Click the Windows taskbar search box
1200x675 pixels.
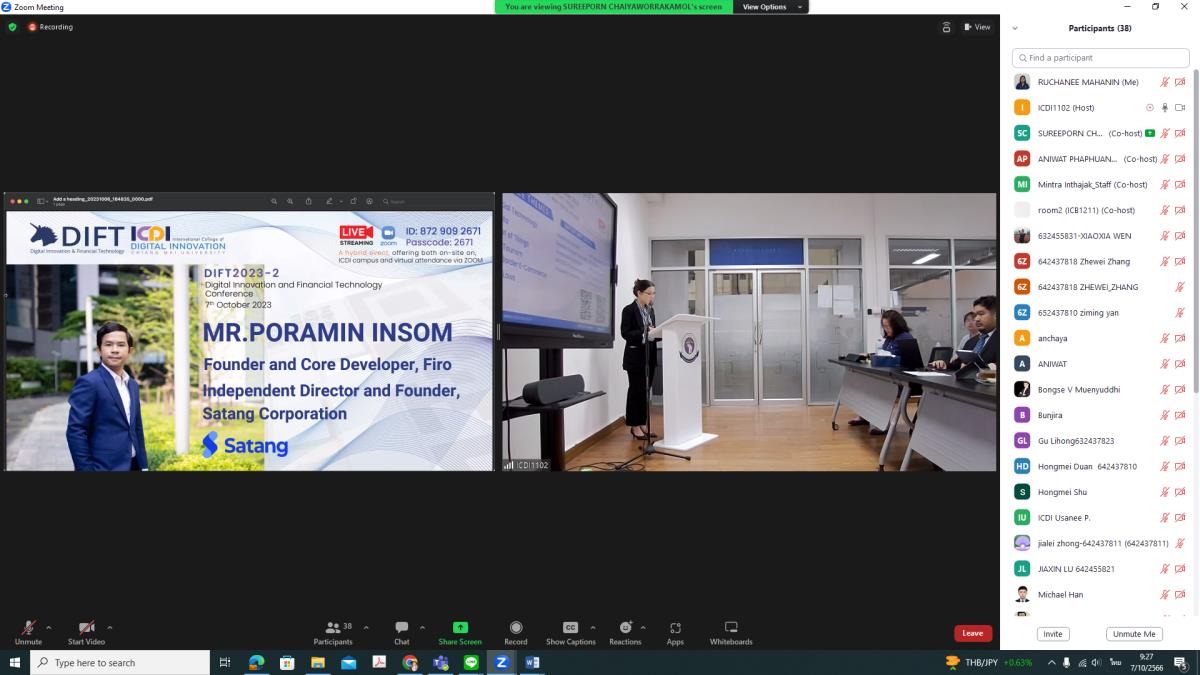coord(120,662)
